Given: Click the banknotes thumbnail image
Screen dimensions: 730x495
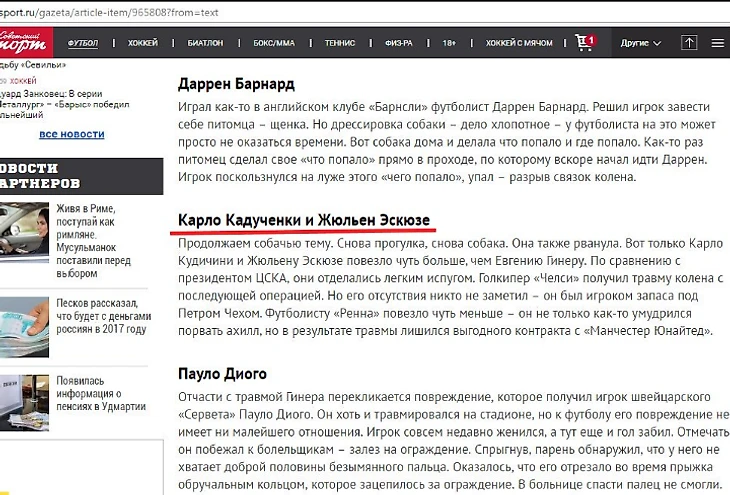Looking at the screenshot, I should [x=24, y=327].
